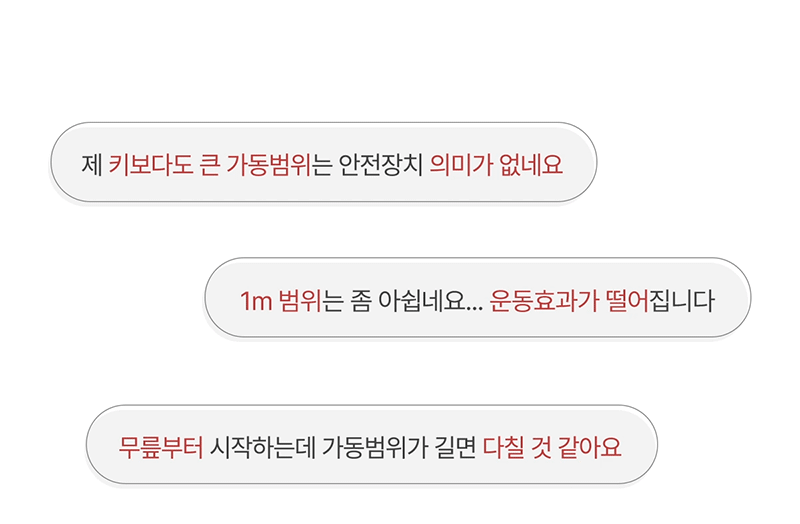Click the red word '무릎부터'
This screenshot has width=800, height=524.
click(x=161, y=447)
